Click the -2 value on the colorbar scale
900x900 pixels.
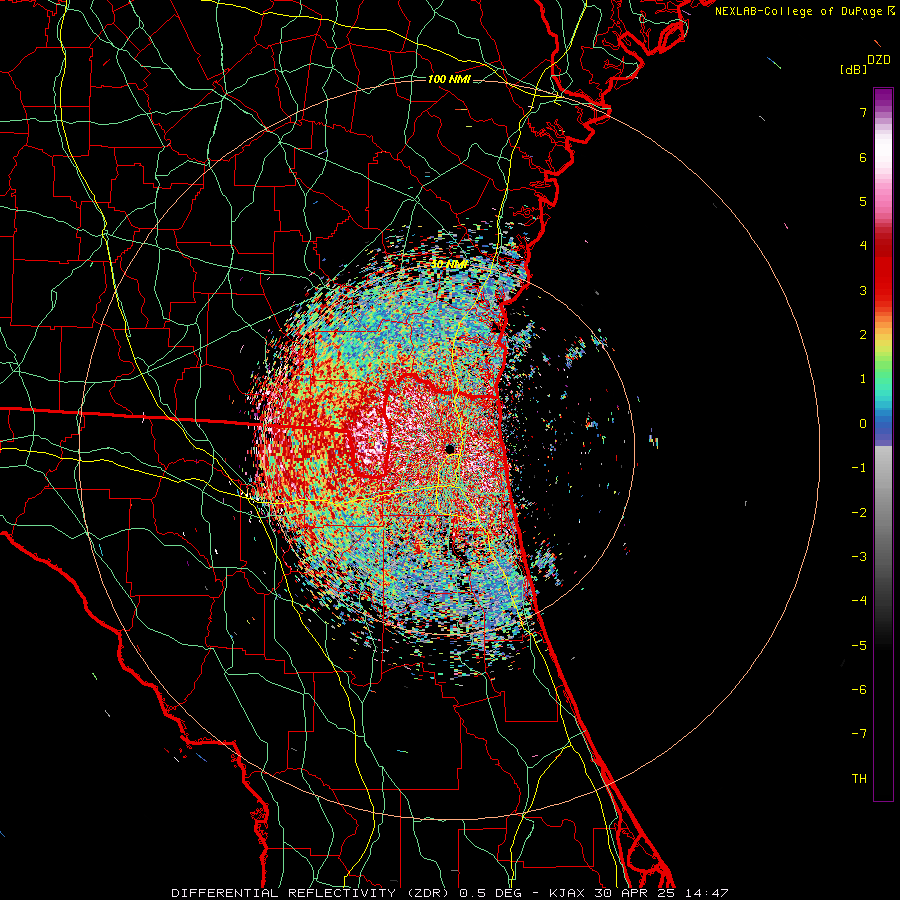click(859, 513)
